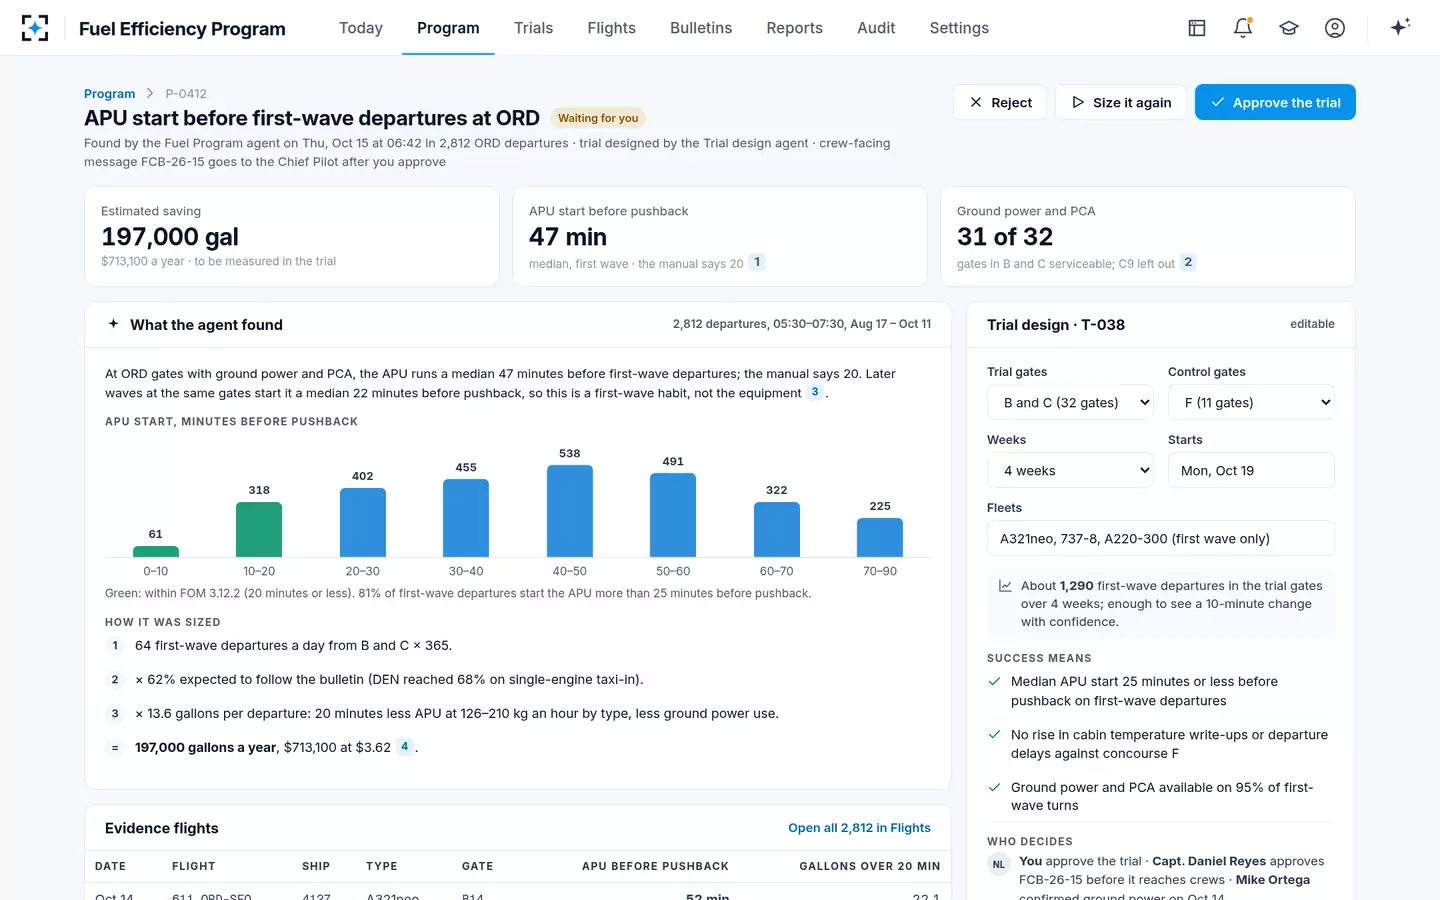Click the Fuel Efficiency Program logo icon
Image resolution: width=1440 pixels, height=900 pixels.
point(35,28)
